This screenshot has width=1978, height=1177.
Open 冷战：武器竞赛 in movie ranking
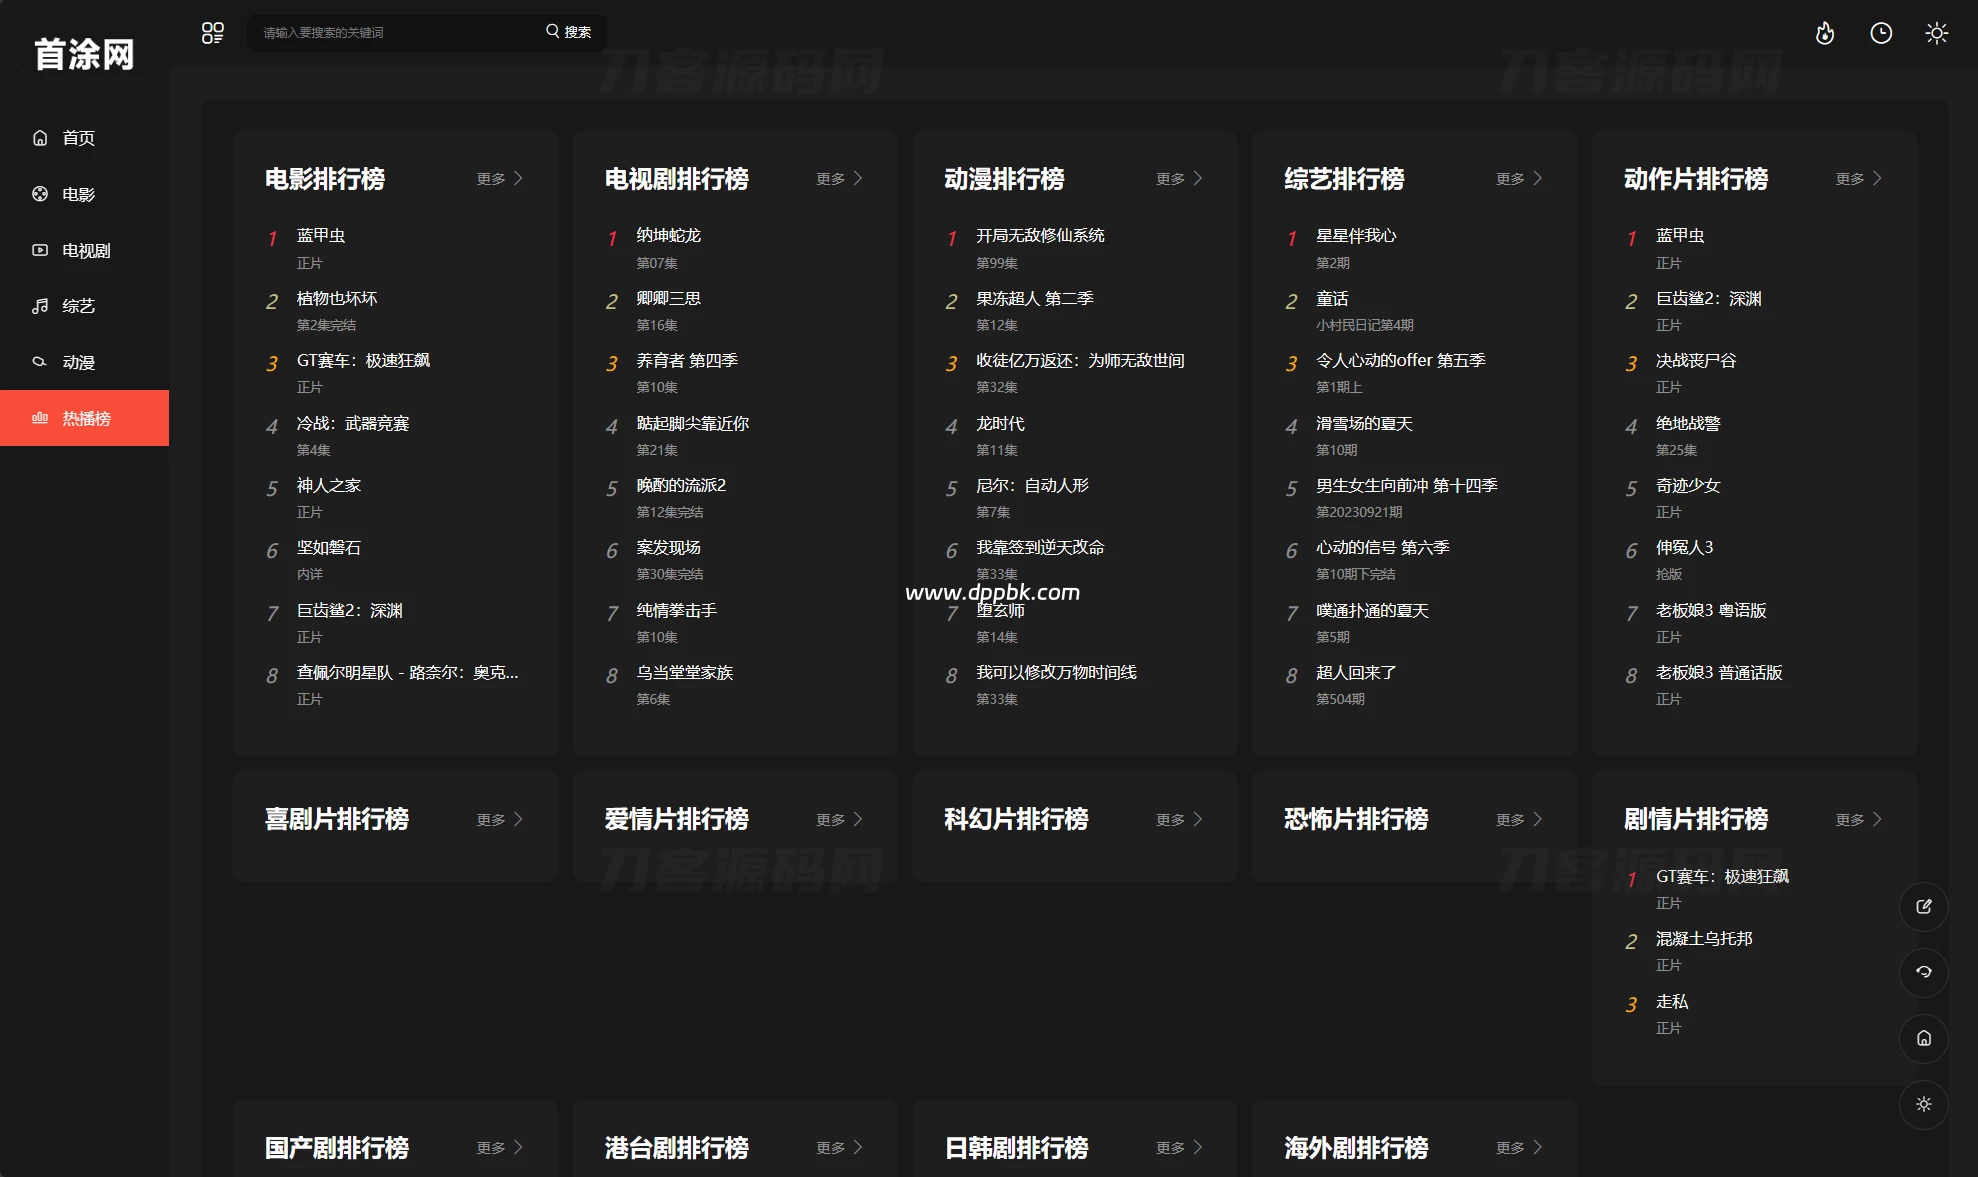pyautogui.click(x=353, y=424)
